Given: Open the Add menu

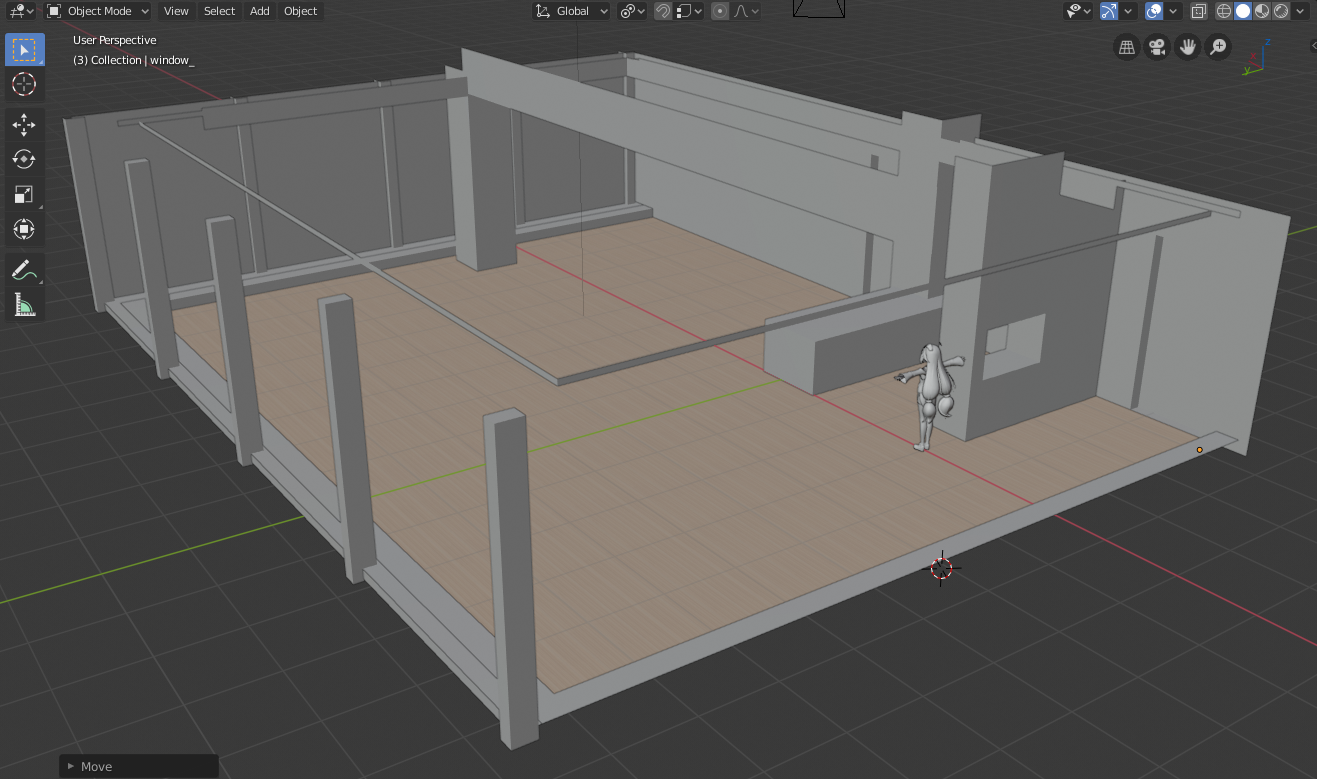Looking at the screenshot, I should [259, 11].
